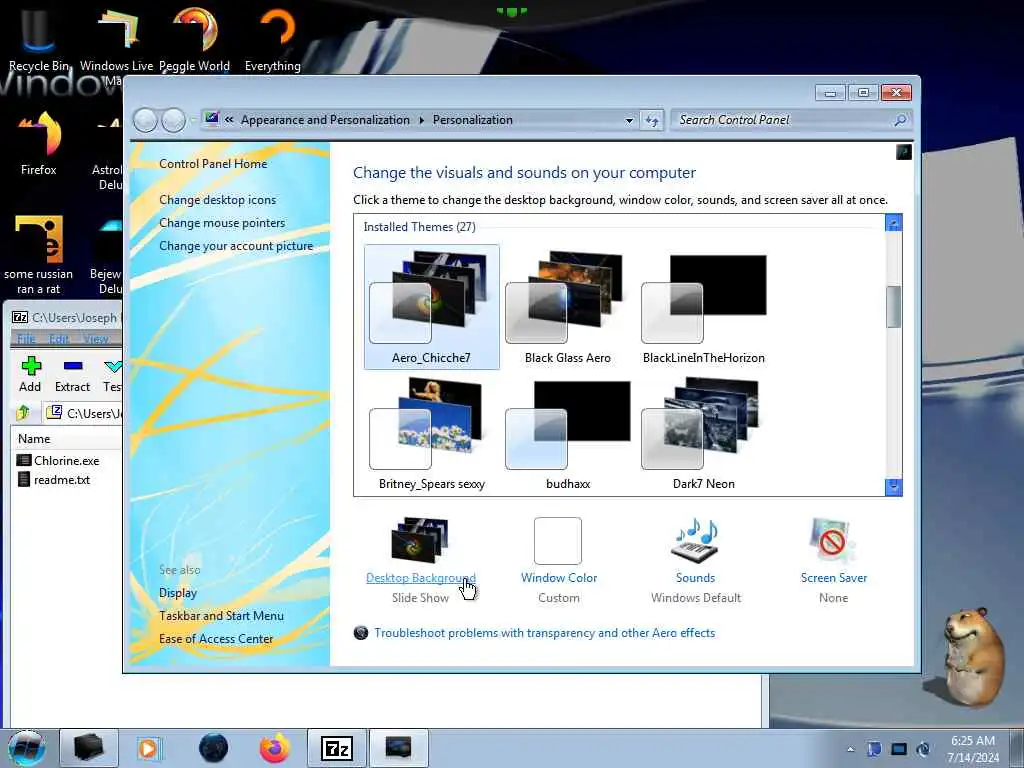Go up one folder in 7-Zip
This screenshot has height=768, width=1024.
click(x=24, y=413)
